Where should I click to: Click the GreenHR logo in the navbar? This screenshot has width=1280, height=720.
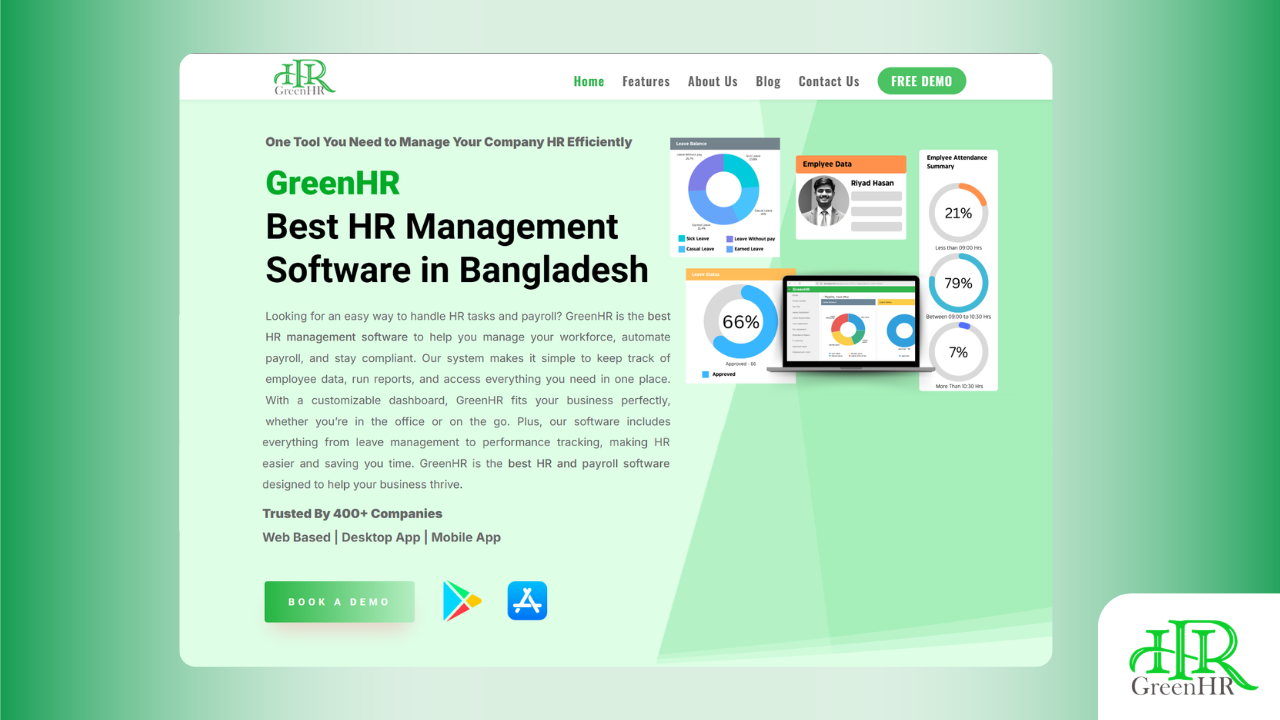(303, 77)
